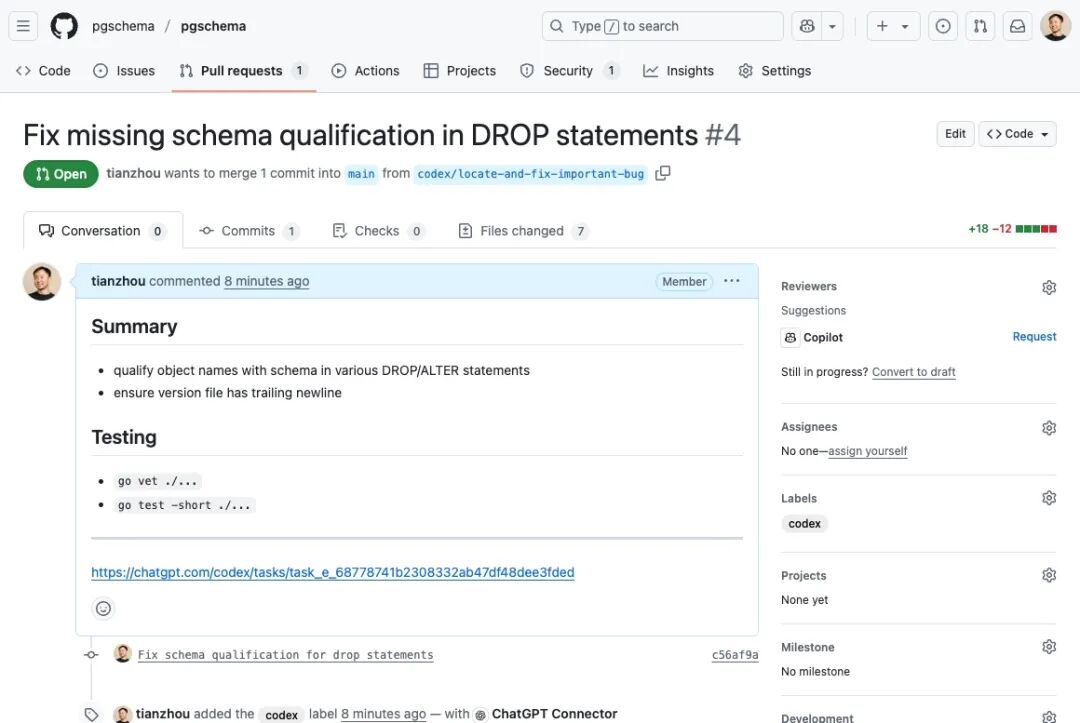Viewport: 1080px width, 723px height.
Task: Click assign yourself link
Action: point(867,451)
